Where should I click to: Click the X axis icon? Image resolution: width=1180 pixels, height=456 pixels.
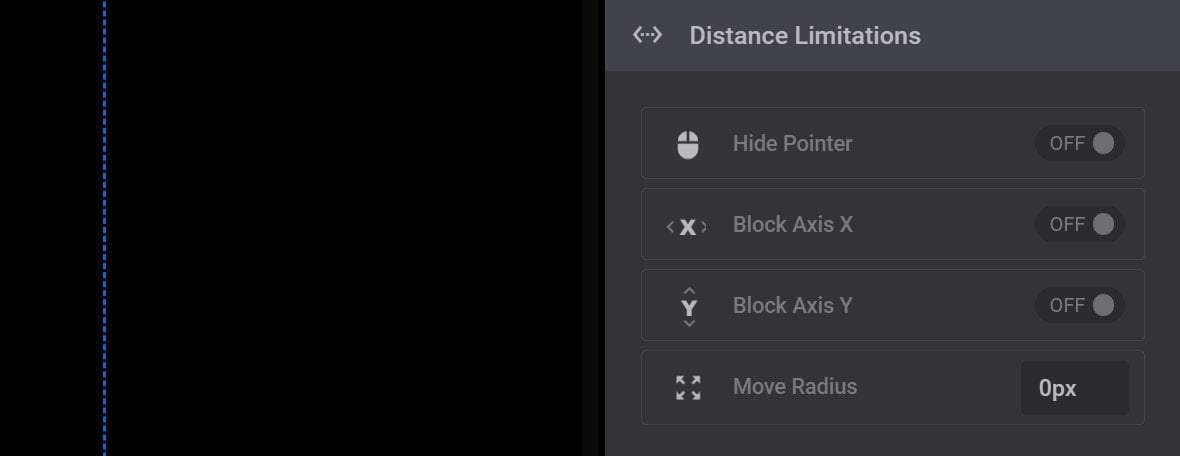[688, 226]
